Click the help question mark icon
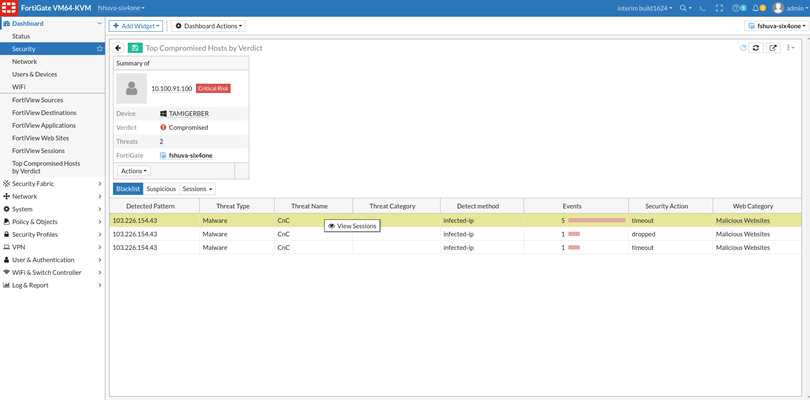This screenshot has height=400, width=810. tap(737, 8)
